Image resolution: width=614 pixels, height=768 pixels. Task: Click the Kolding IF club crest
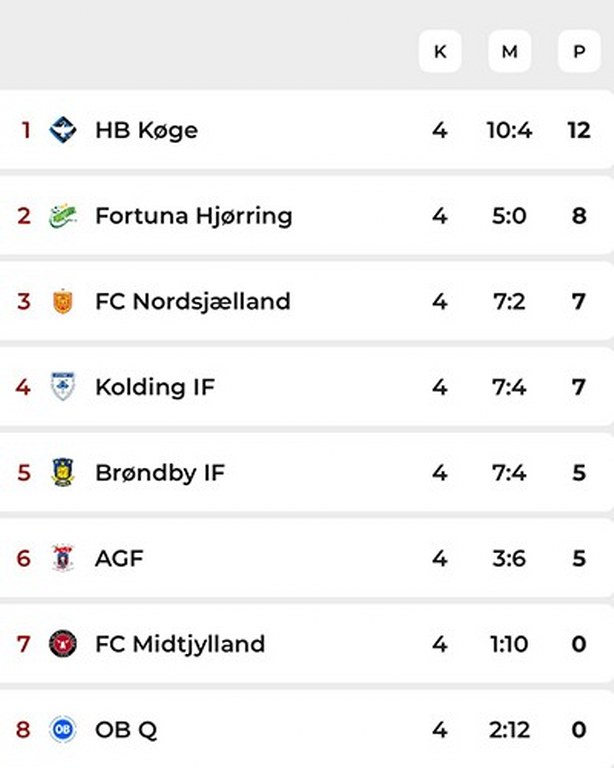[63, 387]
